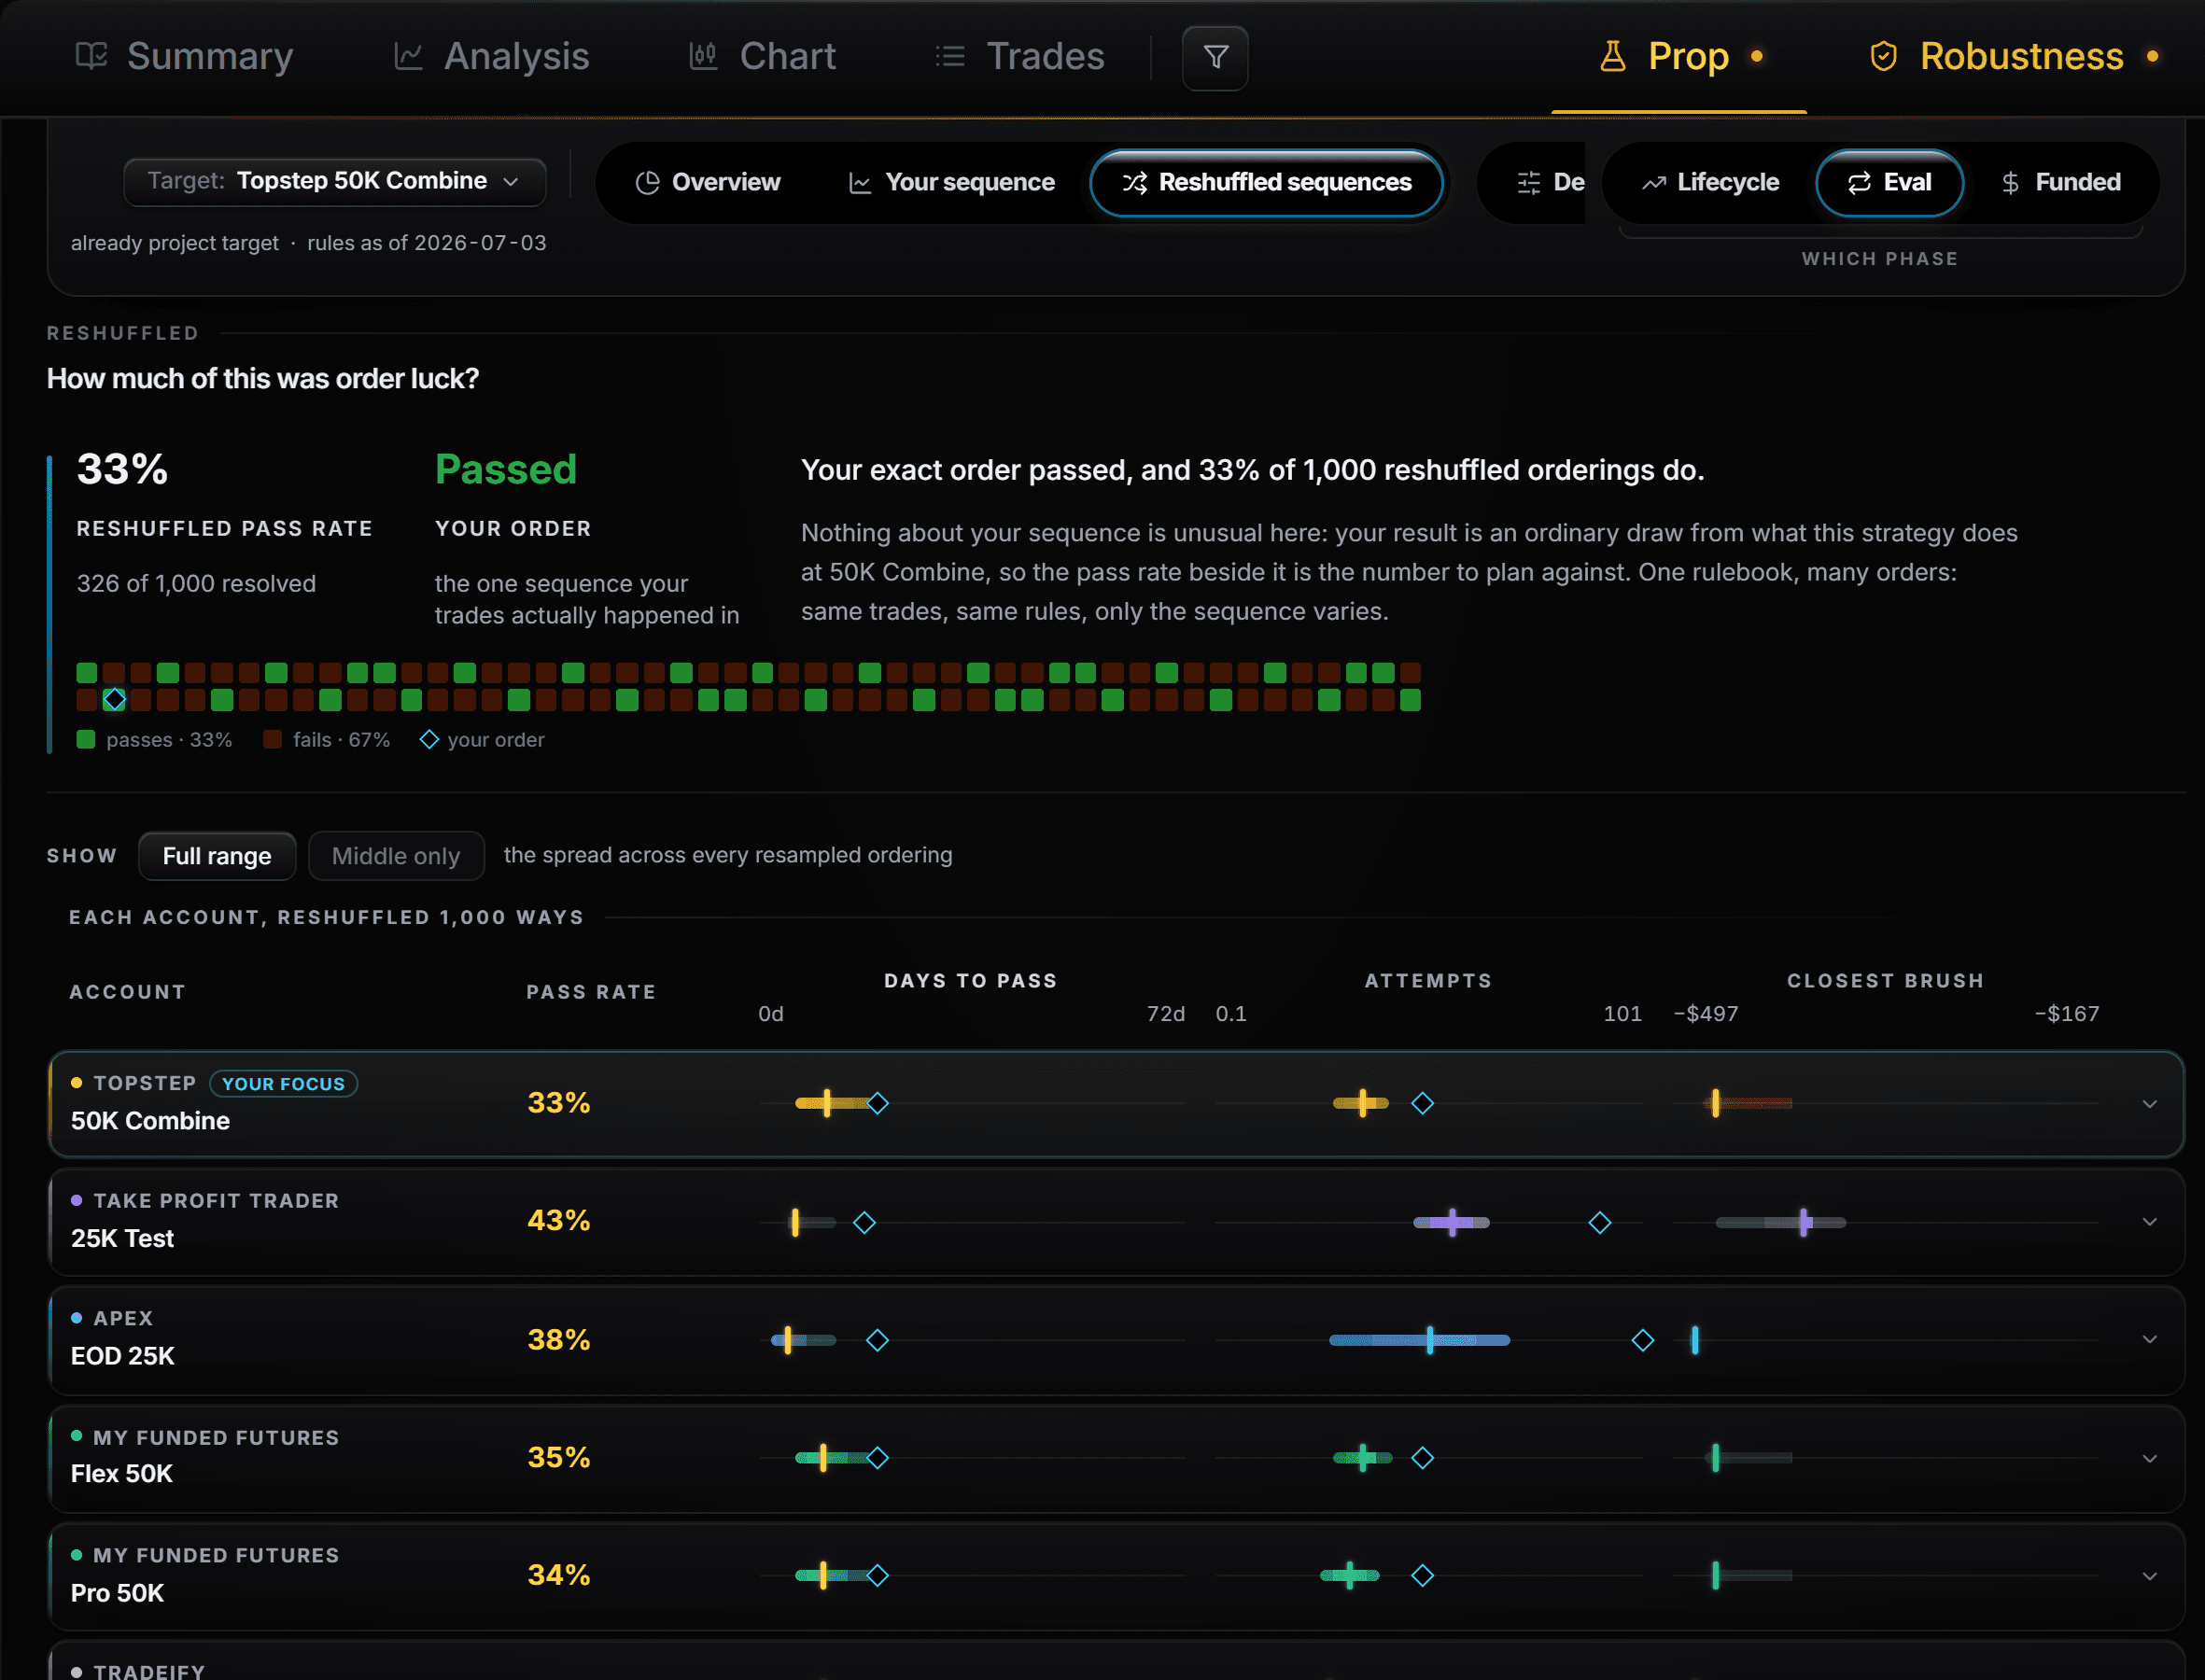Switch phase to Eval
Image resolution: width=2205 pixels, height=1680 pixels.
coord(1889,183)
